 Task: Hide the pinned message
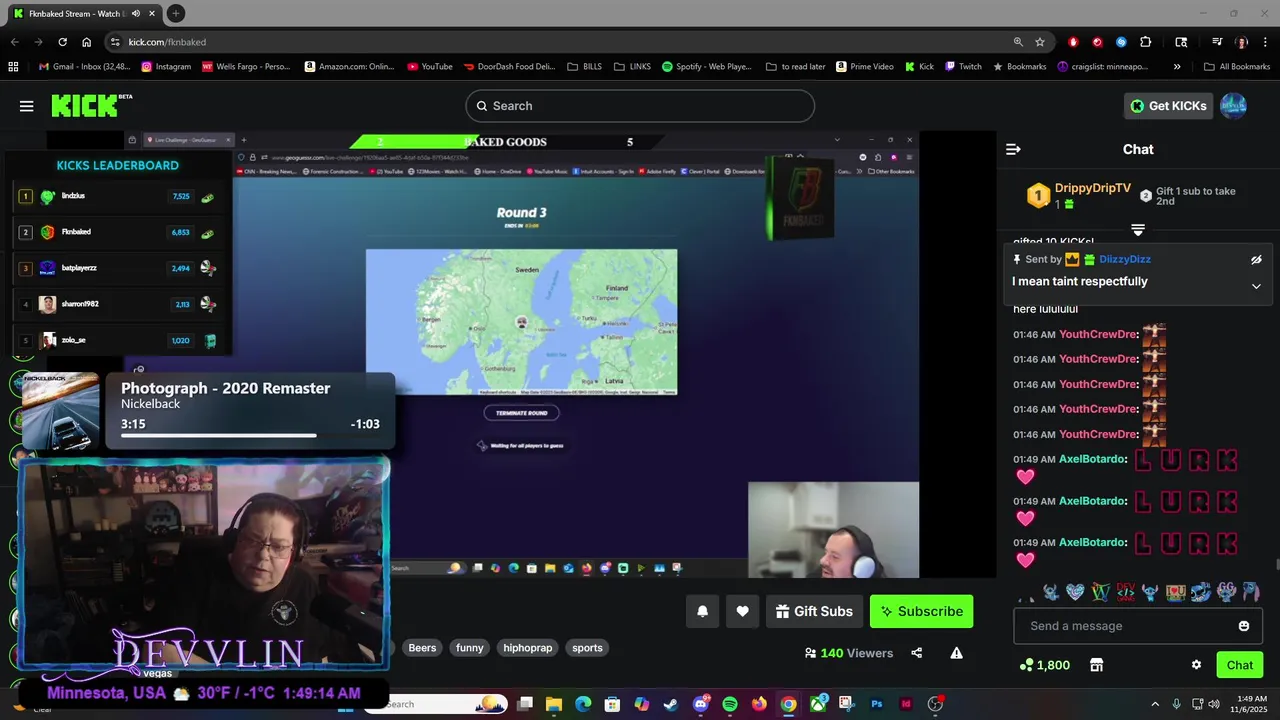click(x=1256, y=259)
